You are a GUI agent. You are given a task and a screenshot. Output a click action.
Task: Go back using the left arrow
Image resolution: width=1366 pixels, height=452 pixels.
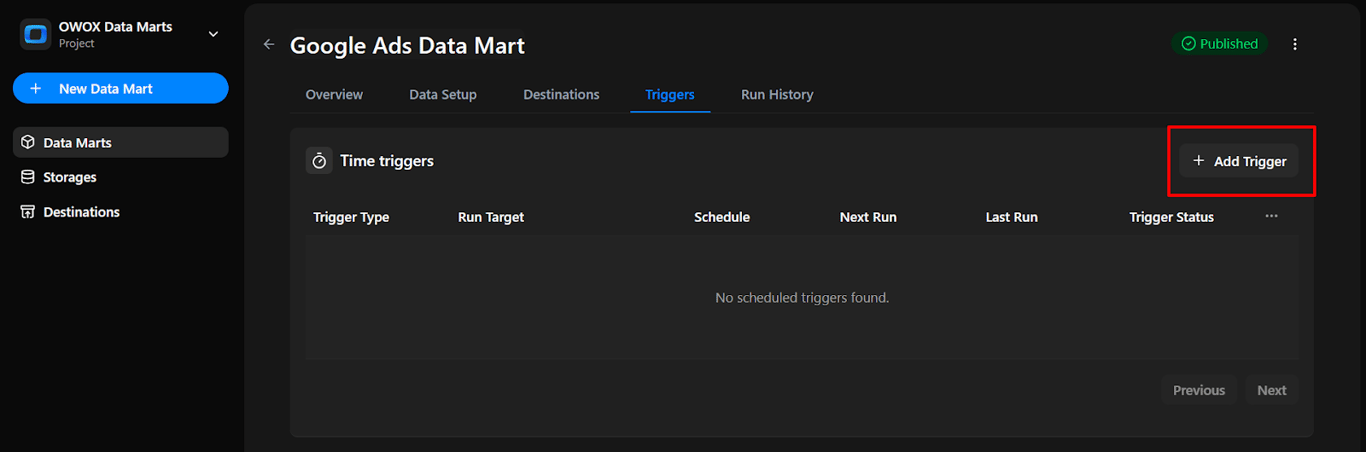pos(269,44)
